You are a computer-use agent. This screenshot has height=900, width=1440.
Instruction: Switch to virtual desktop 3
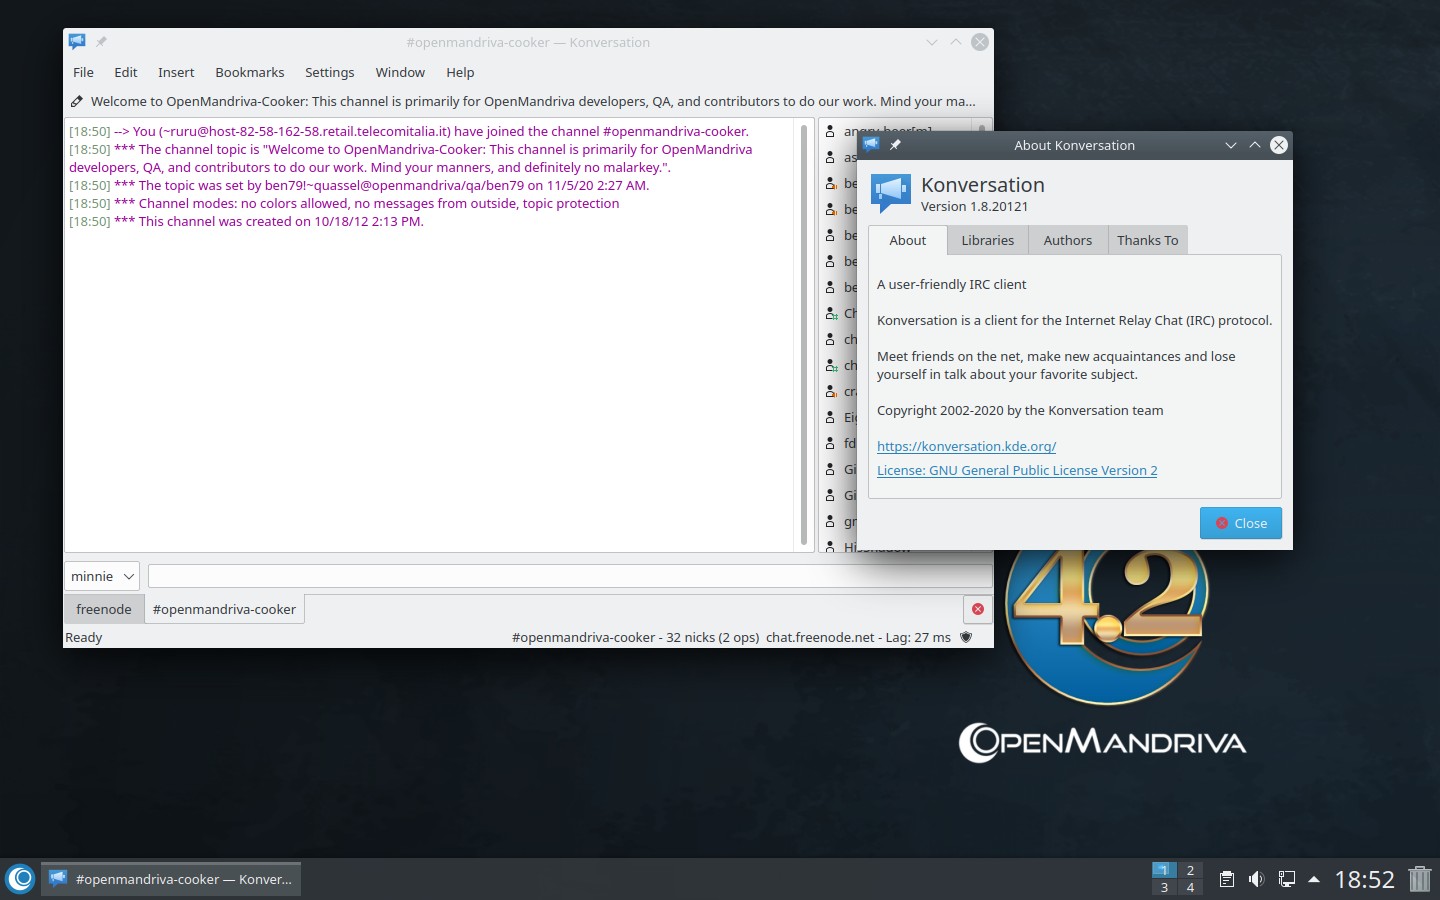pyautogui.click(x=1164, y=887)
